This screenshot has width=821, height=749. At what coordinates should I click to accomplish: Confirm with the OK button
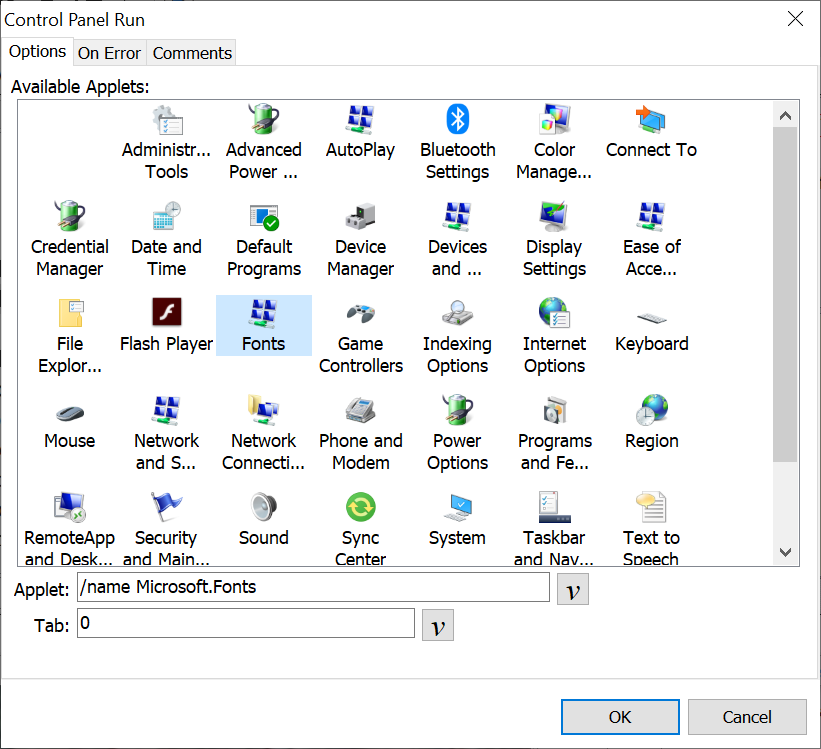click(x=620, y=716)
